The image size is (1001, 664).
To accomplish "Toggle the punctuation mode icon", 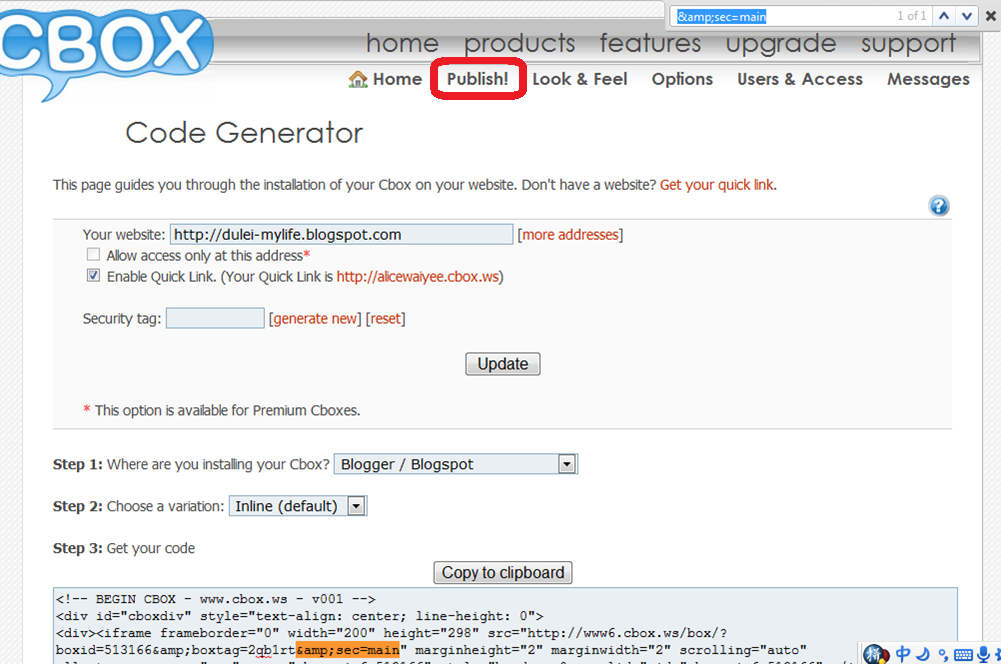I will (x=943, y=654).
